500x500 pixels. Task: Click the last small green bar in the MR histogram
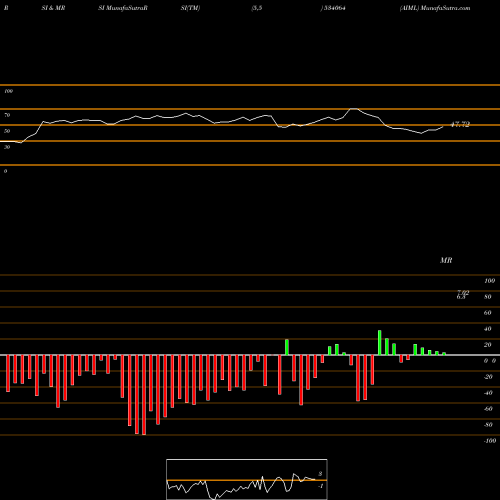[444, 354]
